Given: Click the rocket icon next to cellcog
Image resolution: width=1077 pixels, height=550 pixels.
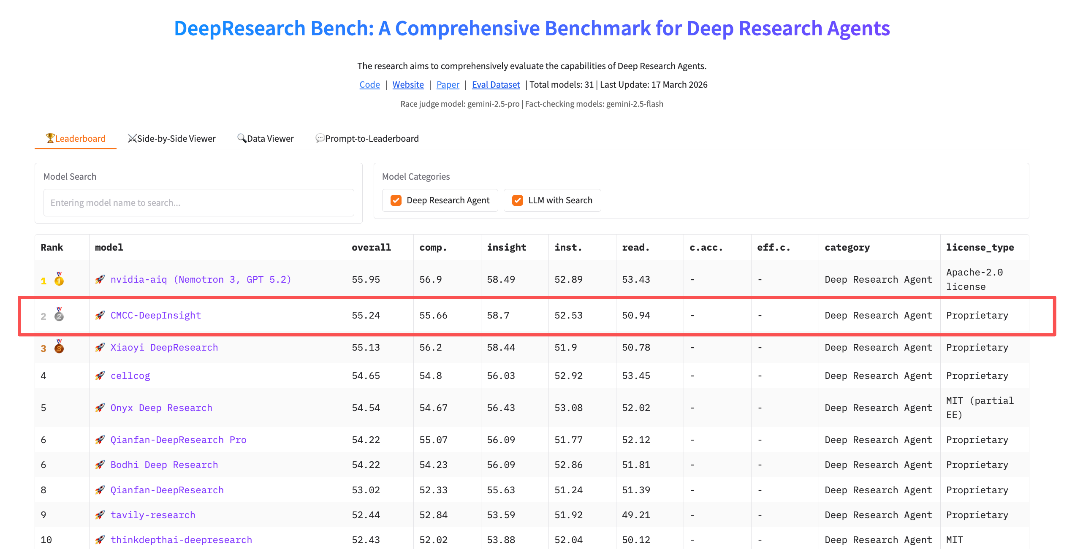Looking at the screenshot, I should (x=100, y=376).
